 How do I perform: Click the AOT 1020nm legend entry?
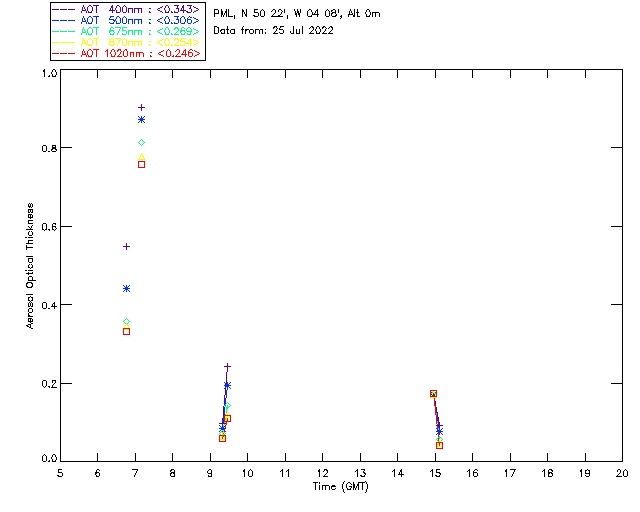click(127, 53)
